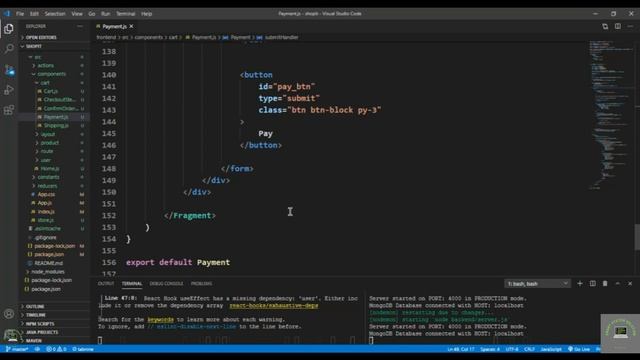Kill the terminal with the trash icon
This screenshot has height=360, width=640.
point(605,283)
